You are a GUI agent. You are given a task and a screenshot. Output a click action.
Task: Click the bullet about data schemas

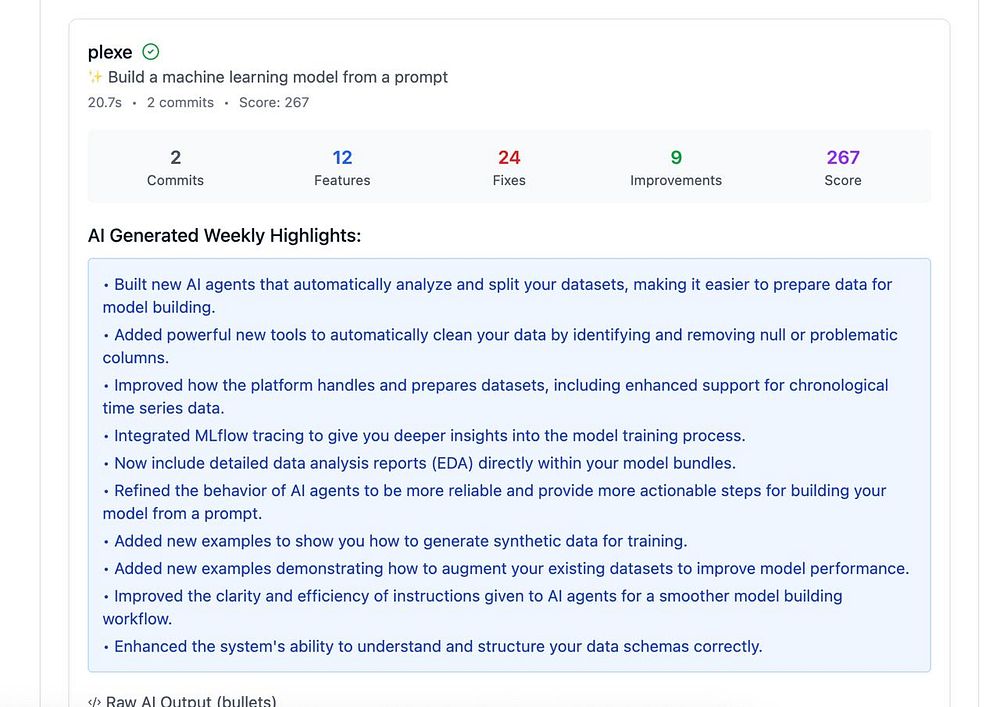[438, 646]
